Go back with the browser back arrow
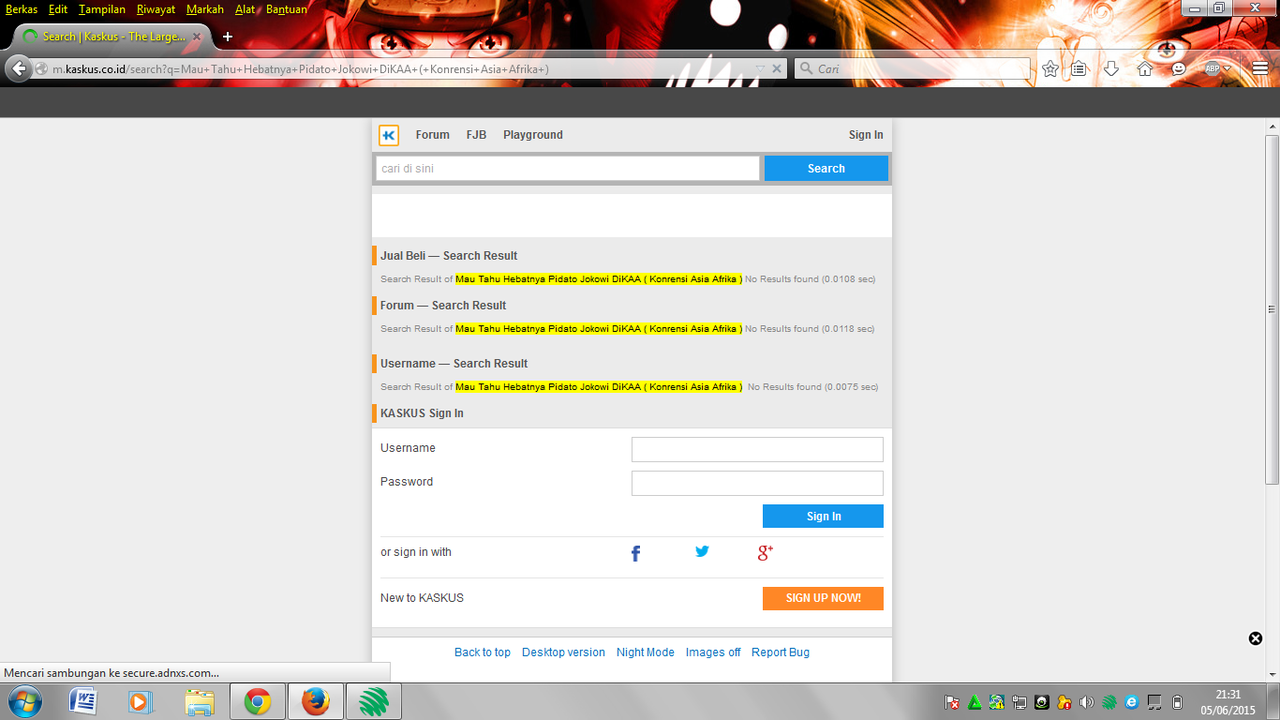This screenshot has width=1280, height=720. pos(18,69)
